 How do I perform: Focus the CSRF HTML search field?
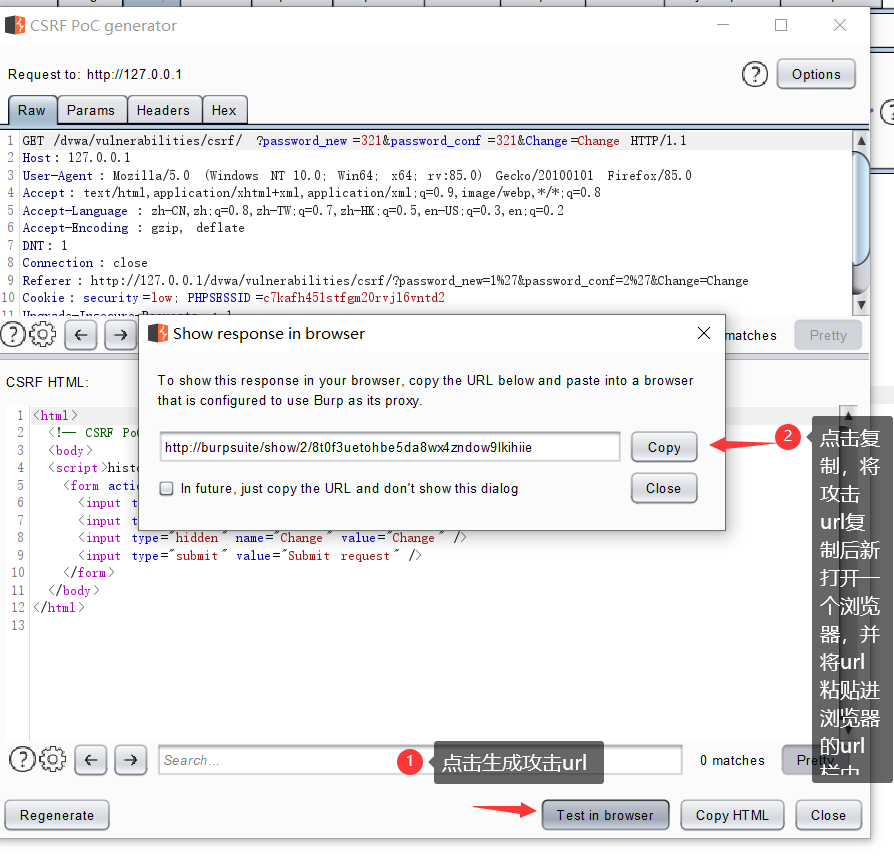[420, 759]
